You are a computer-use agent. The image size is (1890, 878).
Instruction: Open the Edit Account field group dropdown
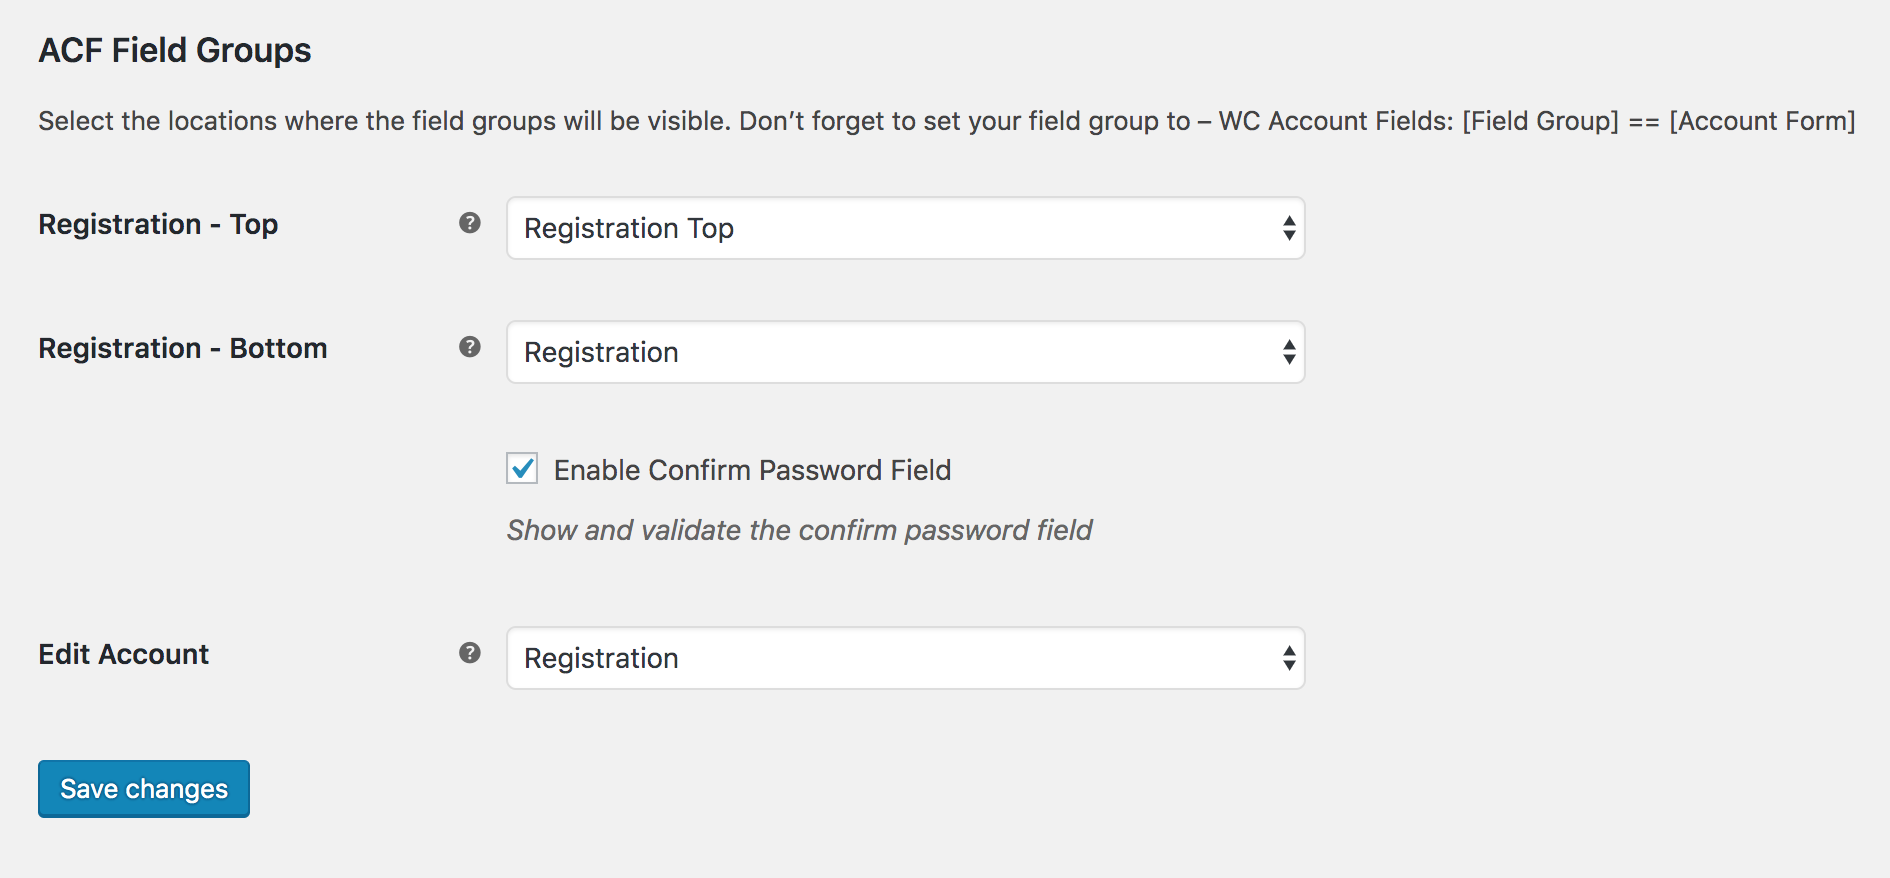pyautogui.click(x=906, y=658)
